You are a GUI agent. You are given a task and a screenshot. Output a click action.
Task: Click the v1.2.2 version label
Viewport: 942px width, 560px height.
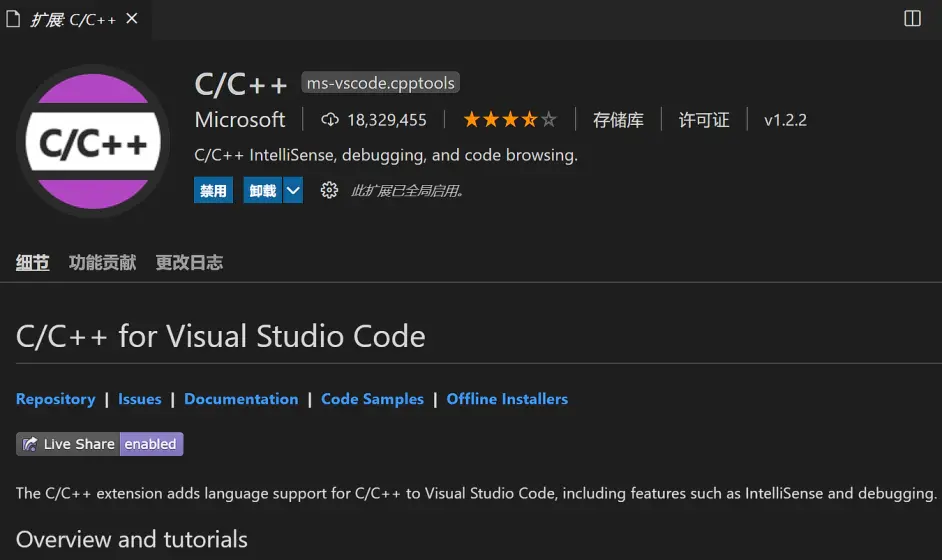click(785, 120)
